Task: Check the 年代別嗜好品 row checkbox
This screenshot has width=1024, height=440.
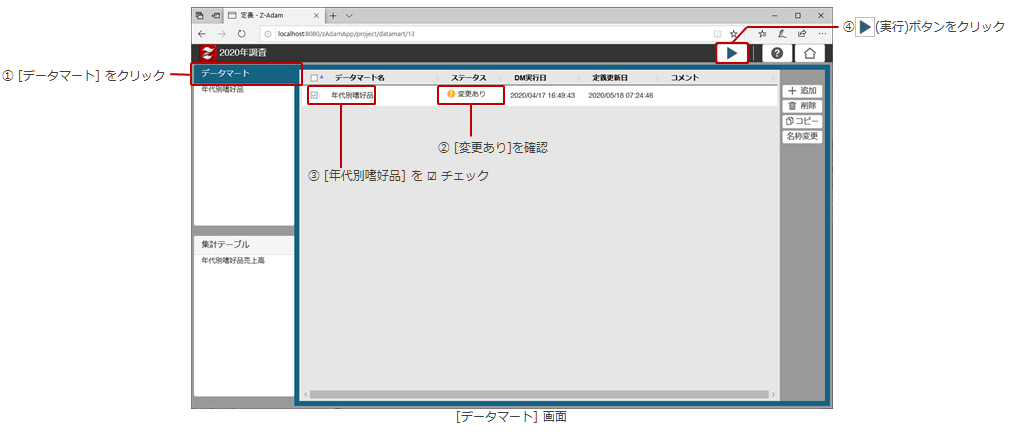Action: coord(314,95)
